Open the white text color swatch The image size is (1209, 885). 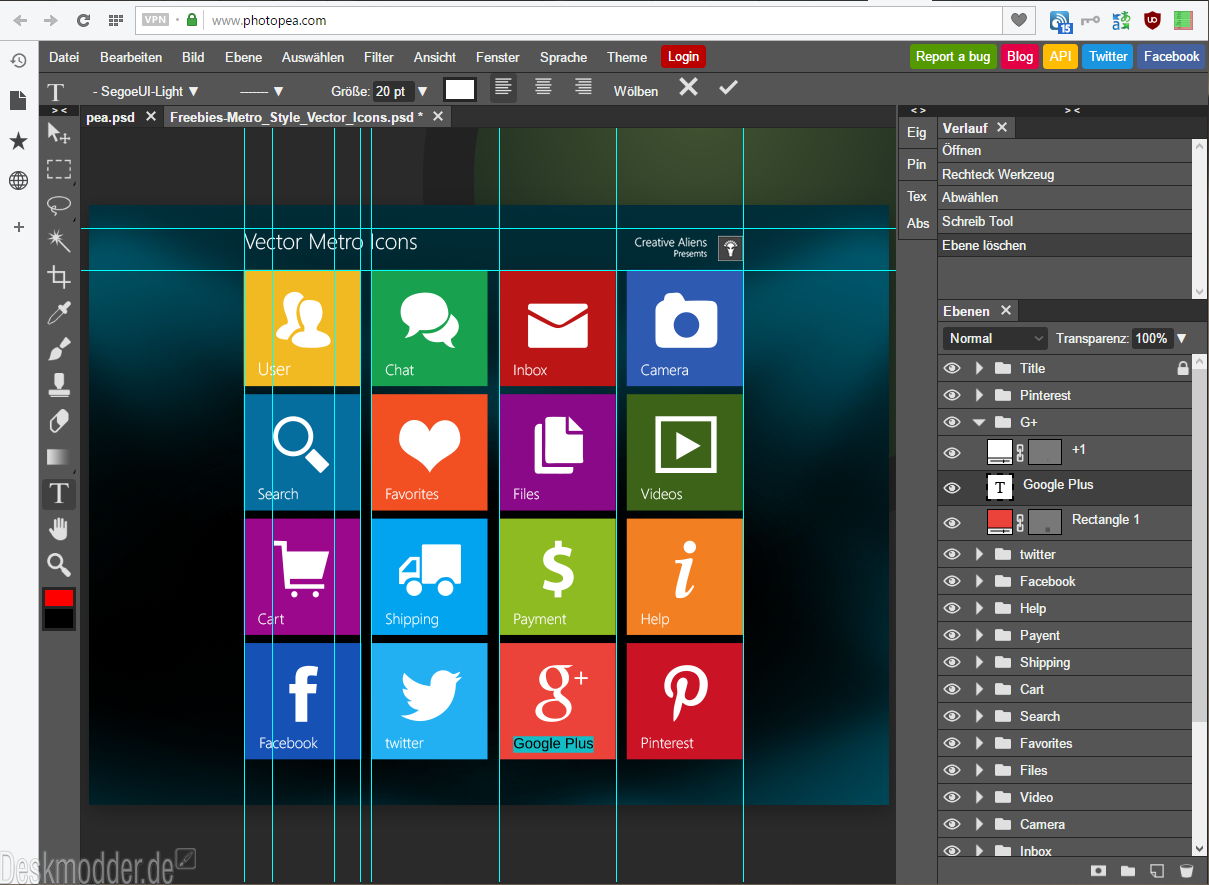460,89
